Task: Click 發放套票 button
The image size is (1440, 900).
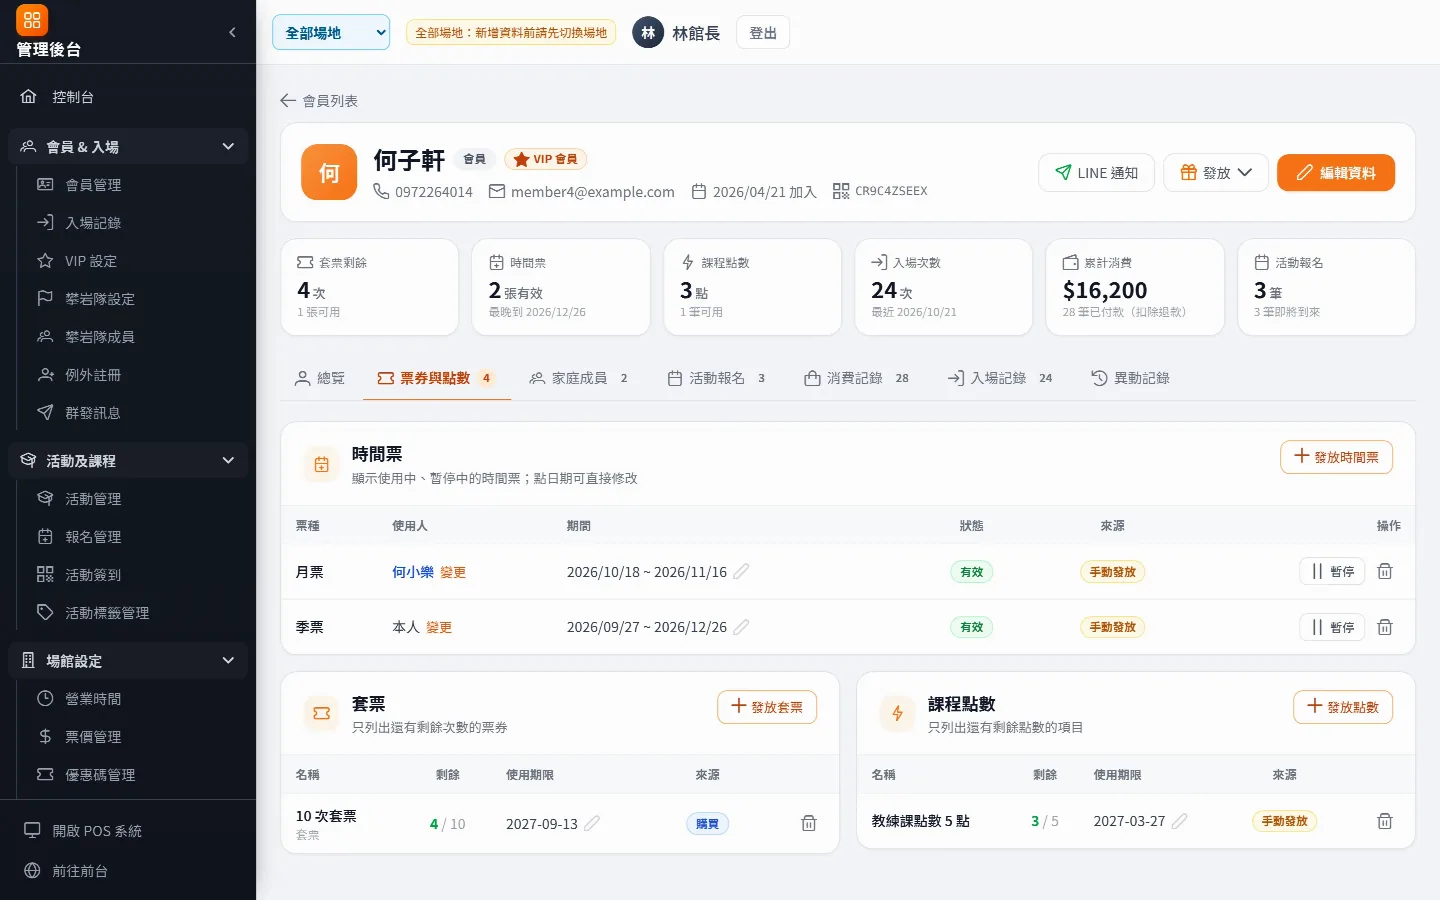Action: [x=767, y=707]
